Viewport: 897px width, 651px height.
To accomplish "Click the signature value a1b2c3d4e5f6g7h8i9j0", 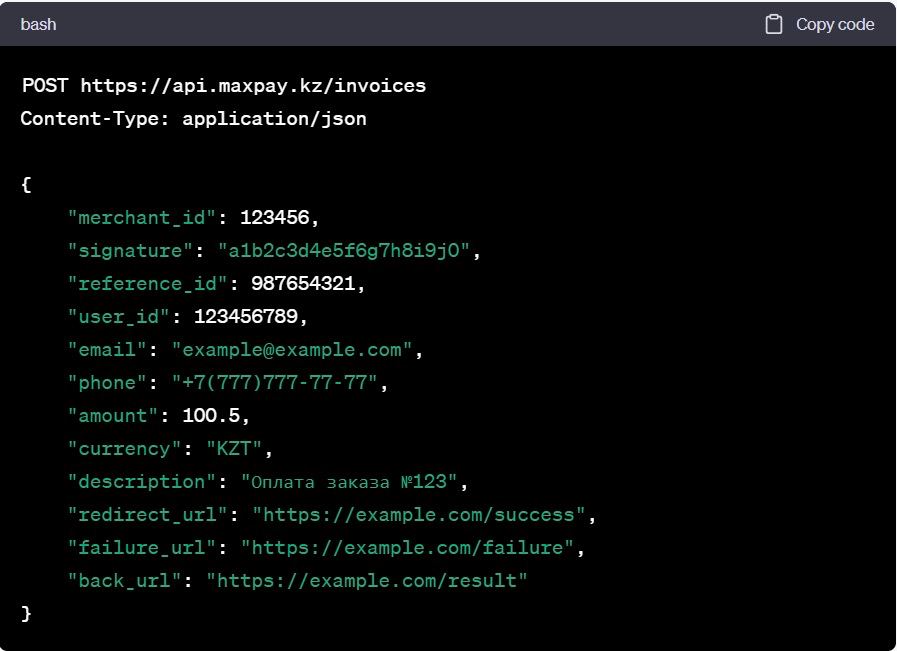I will click(x=344, y=251).
